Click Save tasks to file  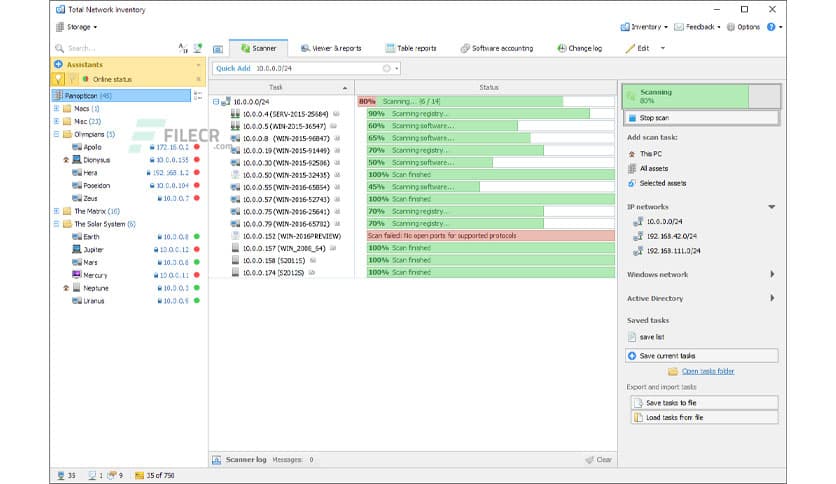click(704, 403)
